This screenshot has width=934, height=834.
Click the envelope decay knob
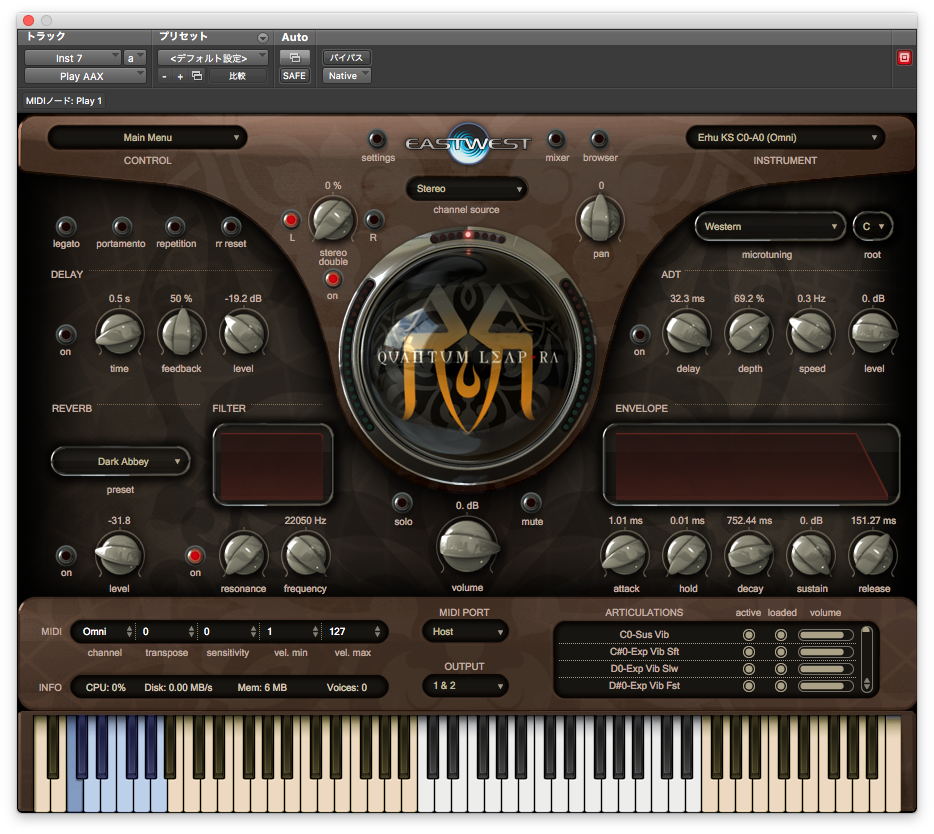click(x=749, y=555)
